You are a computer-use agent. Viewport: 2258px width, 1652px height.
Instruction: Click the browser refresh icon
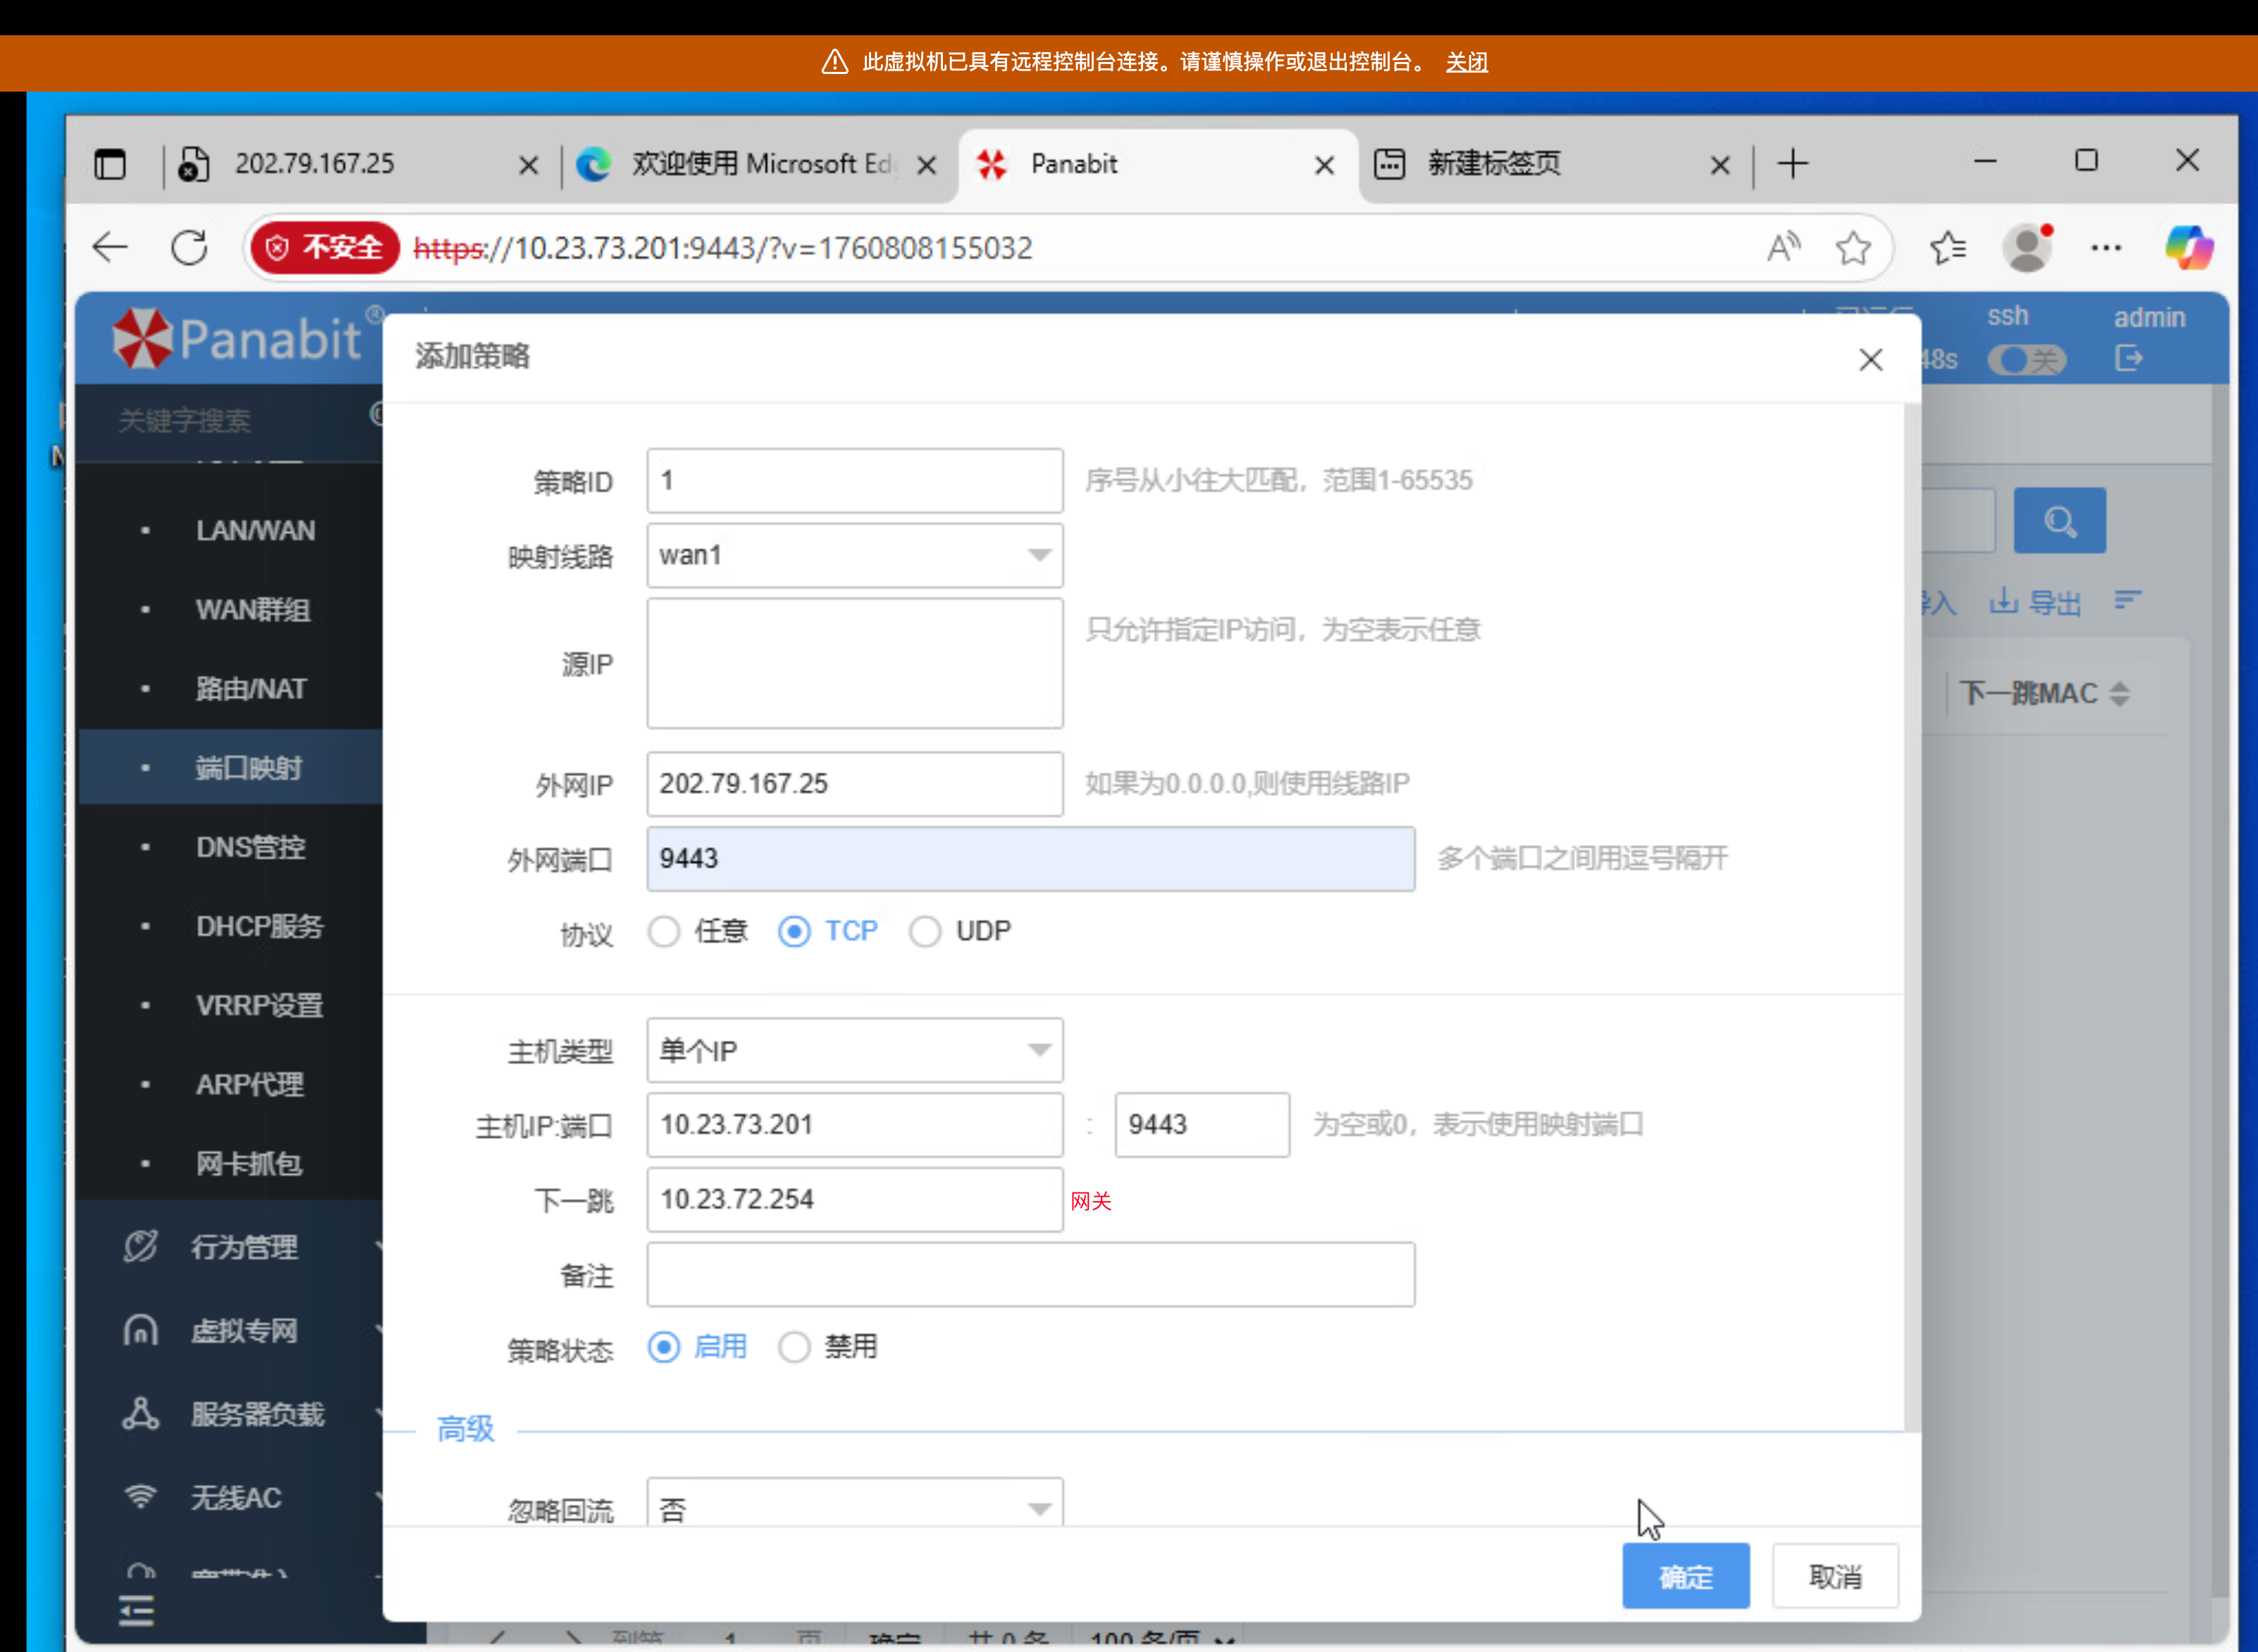[189, 247]
